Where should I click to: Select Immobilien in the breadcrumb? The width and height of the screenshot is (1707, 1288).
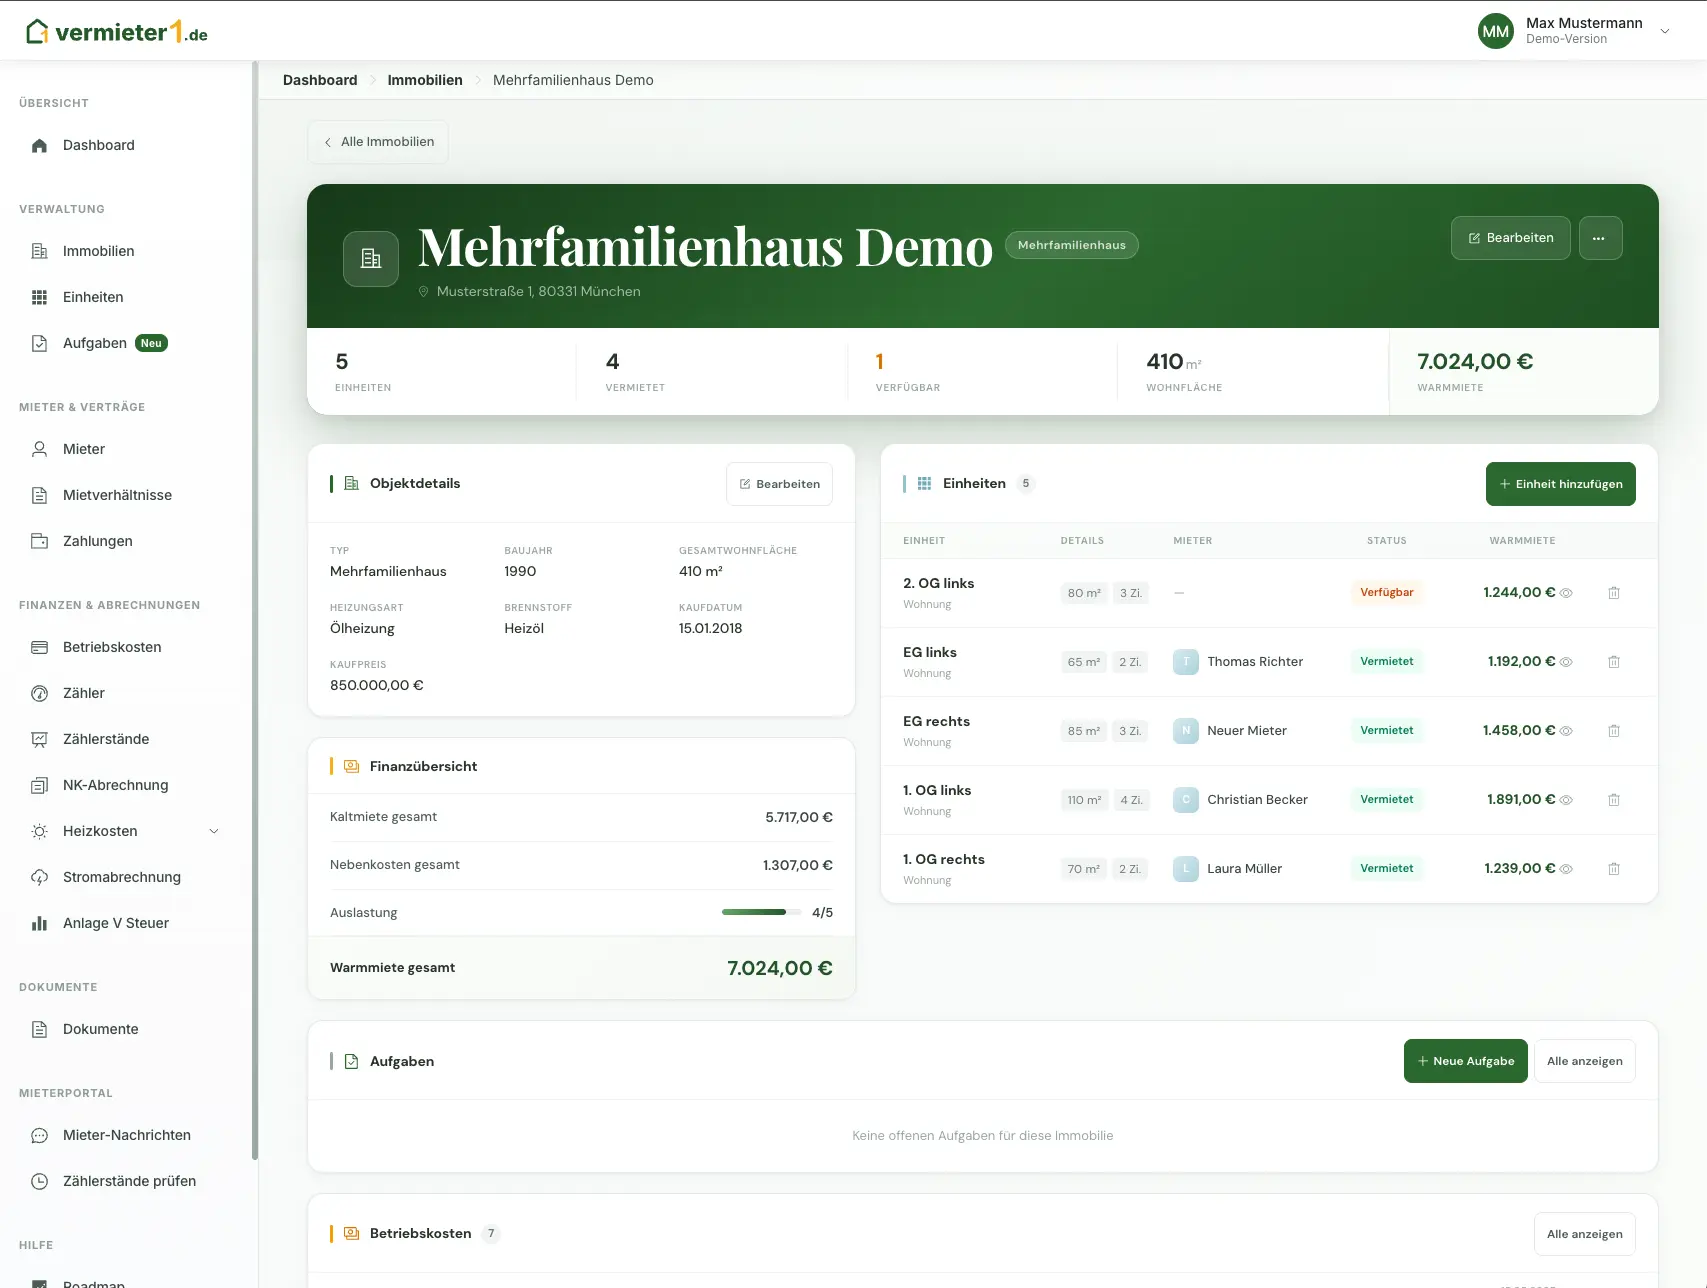(425, 80)
